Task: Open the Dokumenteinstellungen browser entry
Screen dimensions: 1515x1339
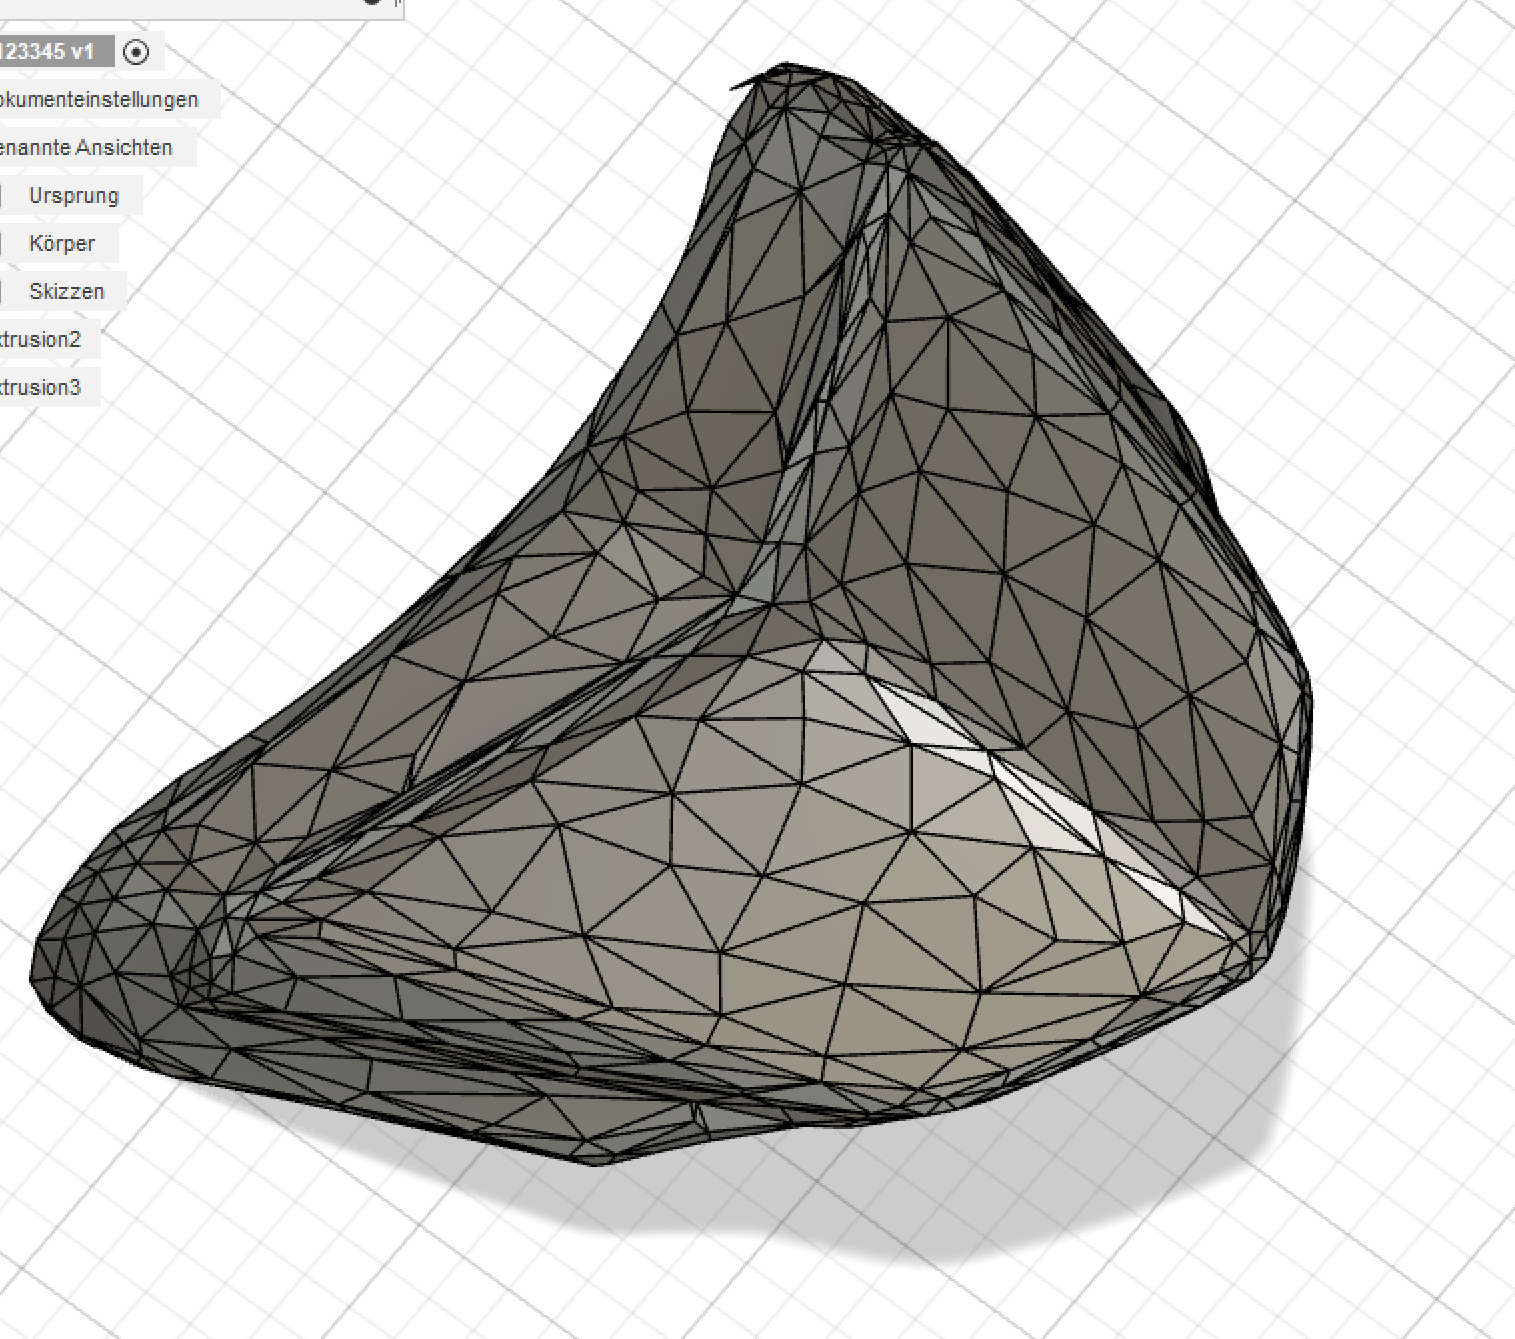Action: [x=99, y=100]
